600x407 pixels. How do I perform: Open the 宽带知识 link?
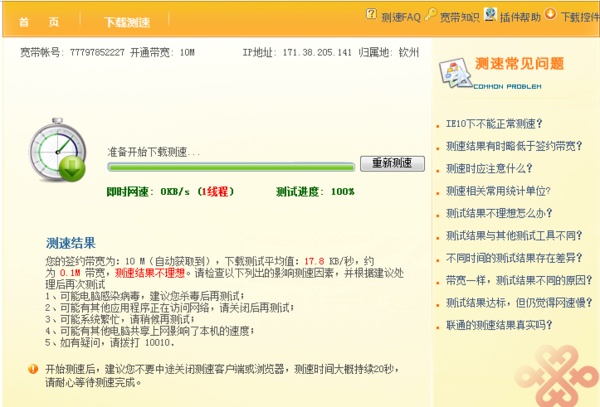[460, 17]
